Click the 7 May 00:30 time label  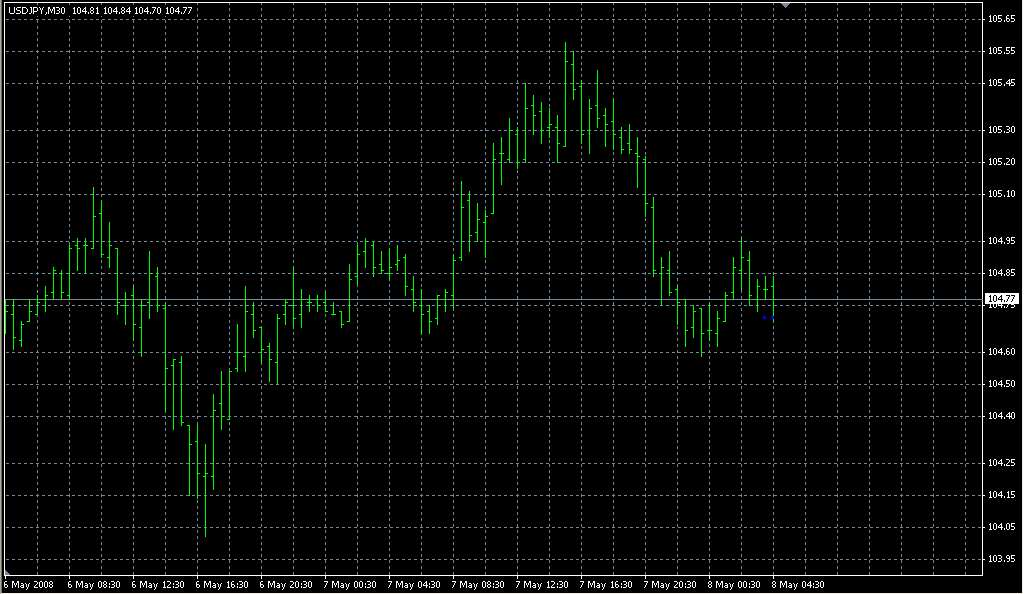tap(350, 585)
